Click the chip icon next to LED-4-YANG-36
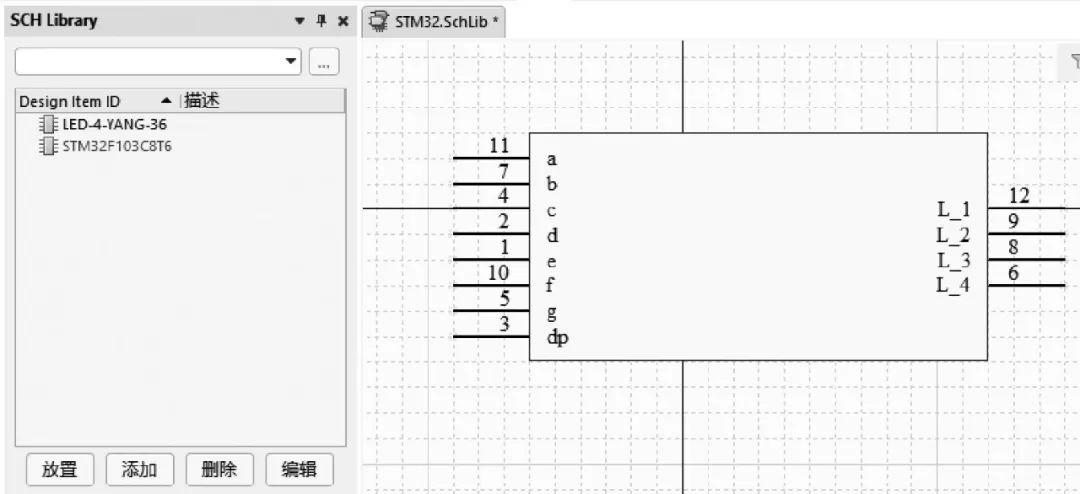Viewport: 1080px width, 494px height. (46, 125)
